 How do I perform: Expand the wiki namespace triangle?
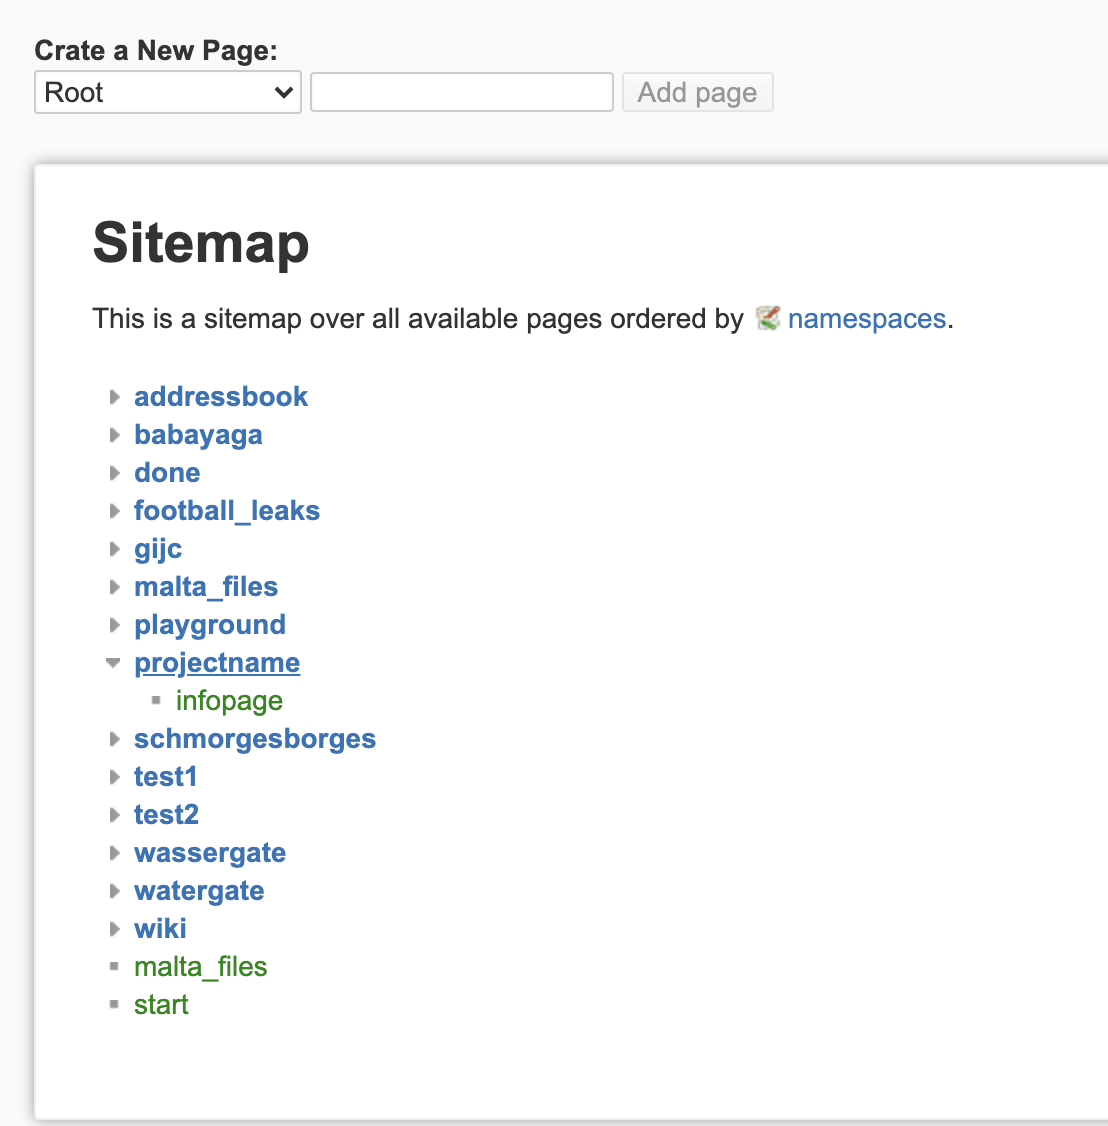pos(114,929)
